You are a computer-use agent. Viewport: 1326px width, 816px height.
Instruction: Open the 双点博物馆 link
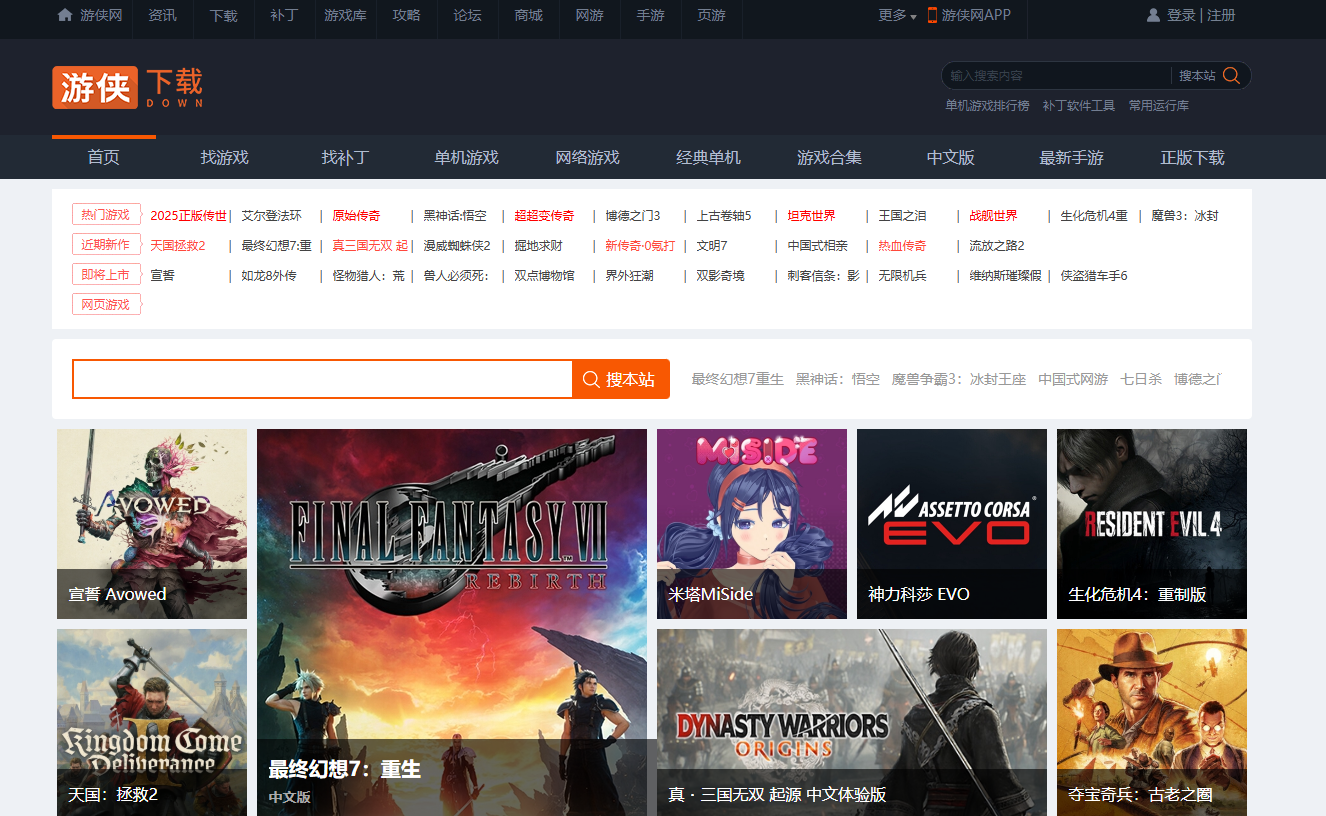pos(544,276)
